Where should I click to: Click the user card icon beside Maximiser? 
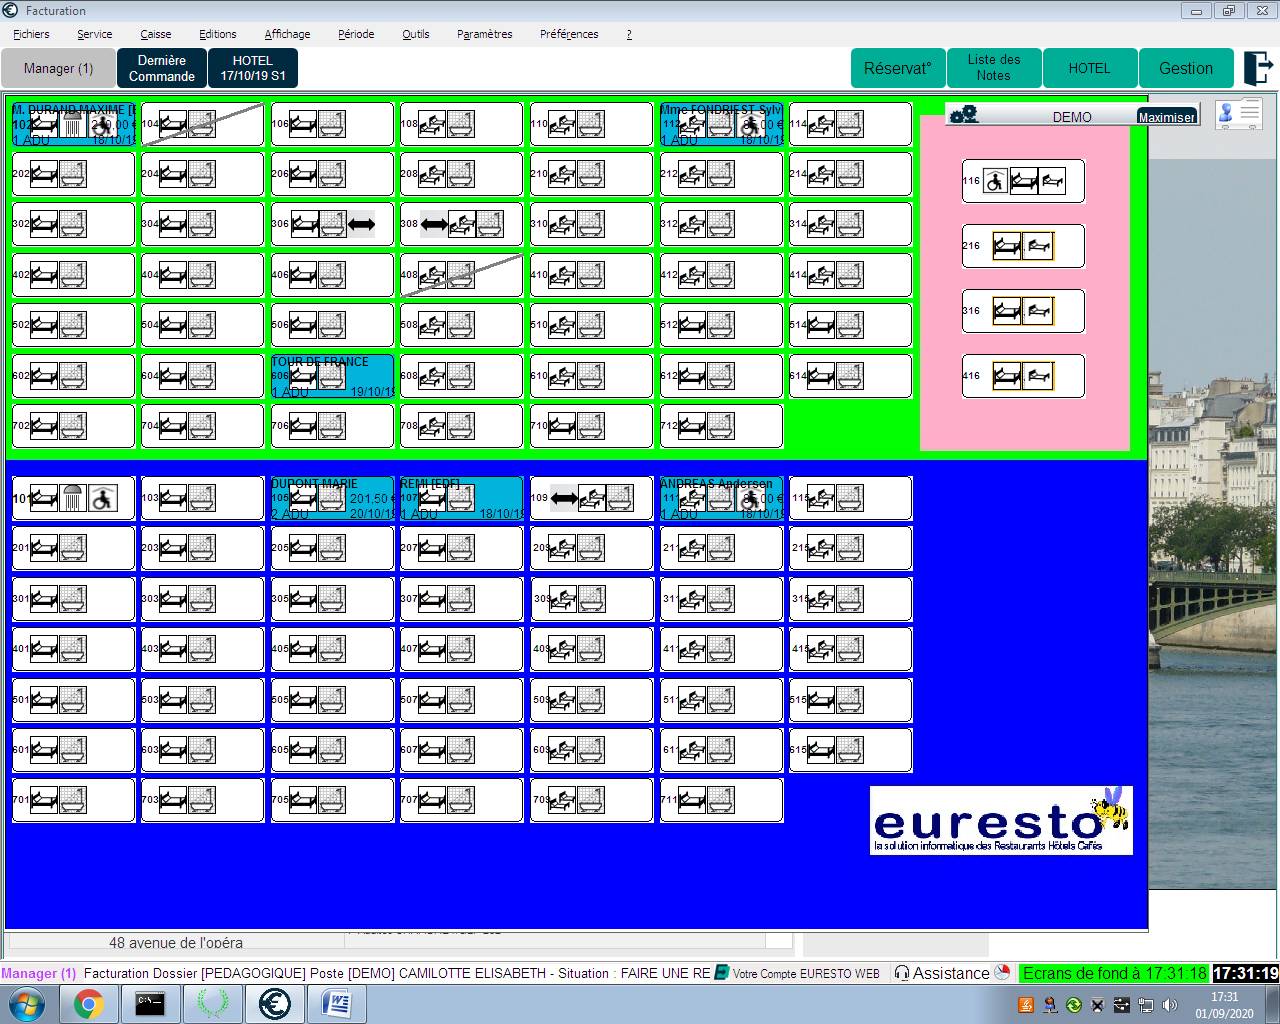click(x=1239, y=114)
